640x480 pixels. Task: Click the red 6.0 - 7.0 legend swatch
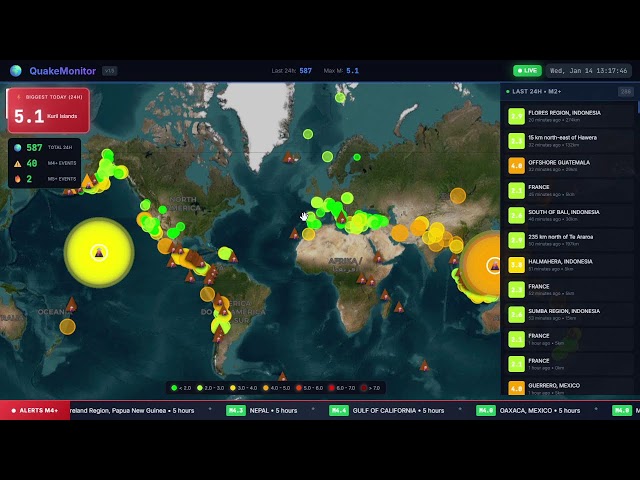331,388
